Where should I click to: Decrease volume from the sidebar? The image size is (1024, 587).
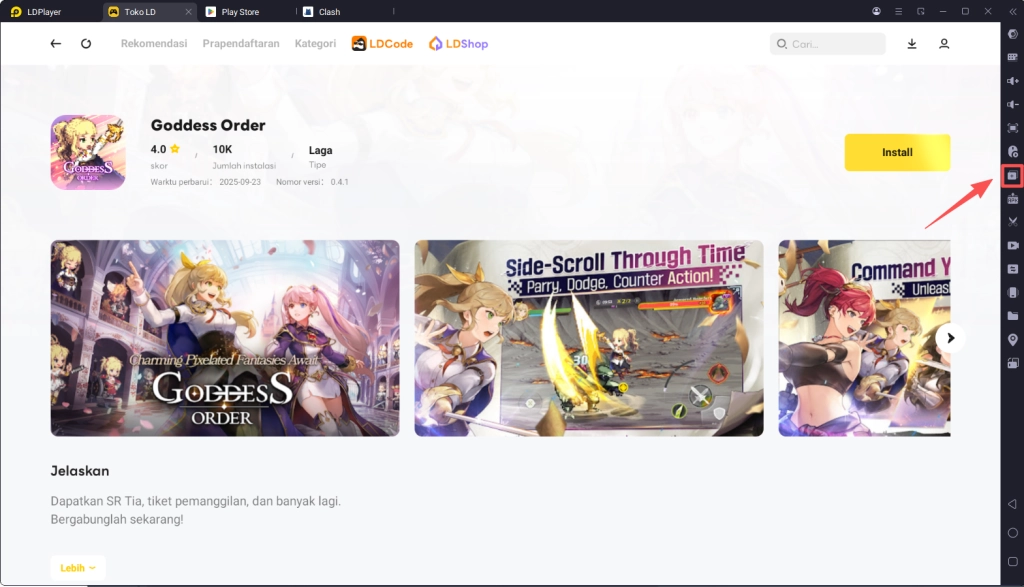(1012, 104)
